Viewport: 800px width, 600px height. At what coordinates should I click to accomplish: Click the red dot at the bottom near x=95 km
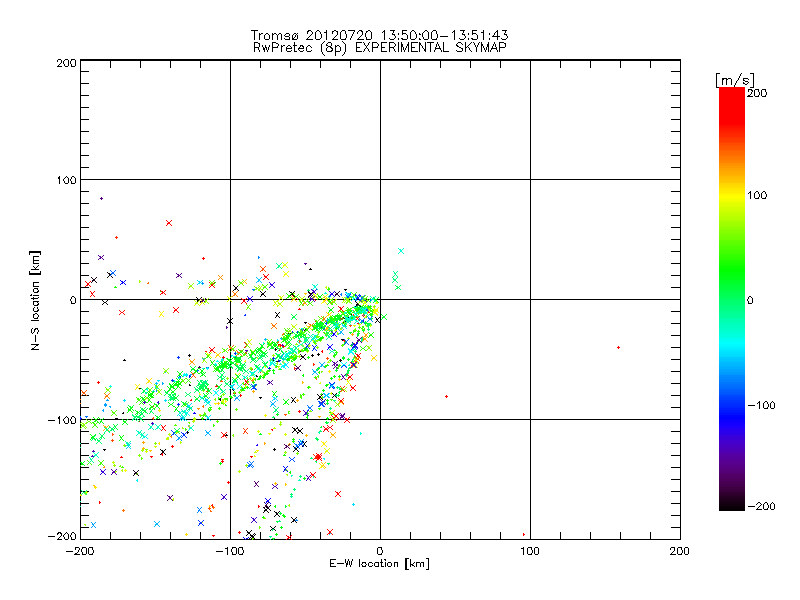[x=524, y=535]
